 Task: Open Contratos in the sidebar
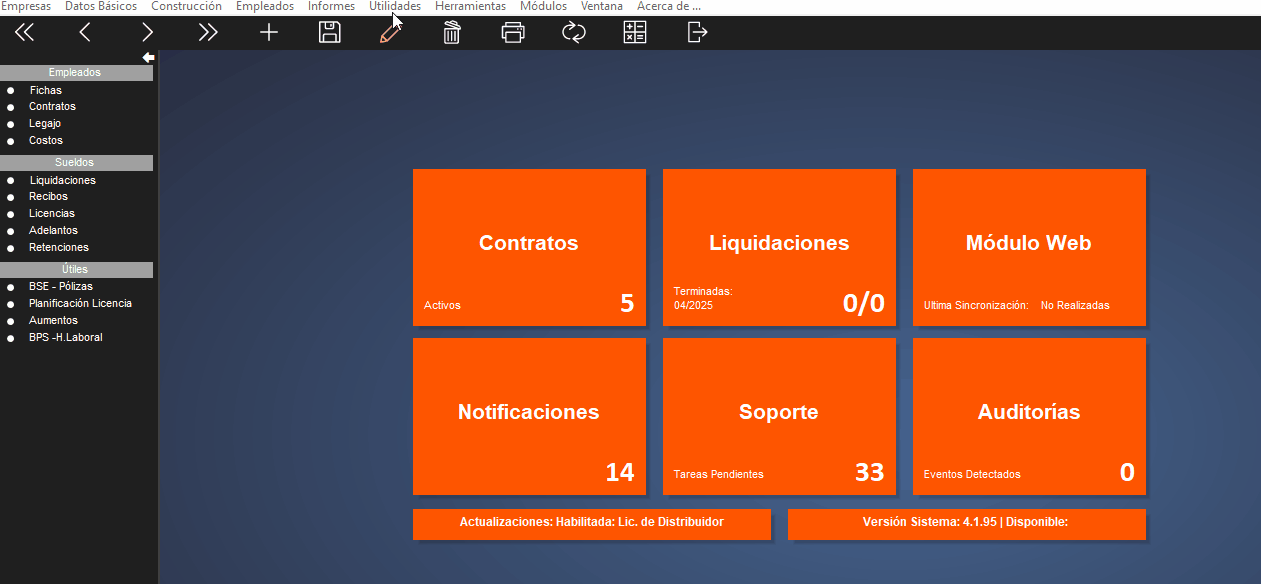point(52,106)
